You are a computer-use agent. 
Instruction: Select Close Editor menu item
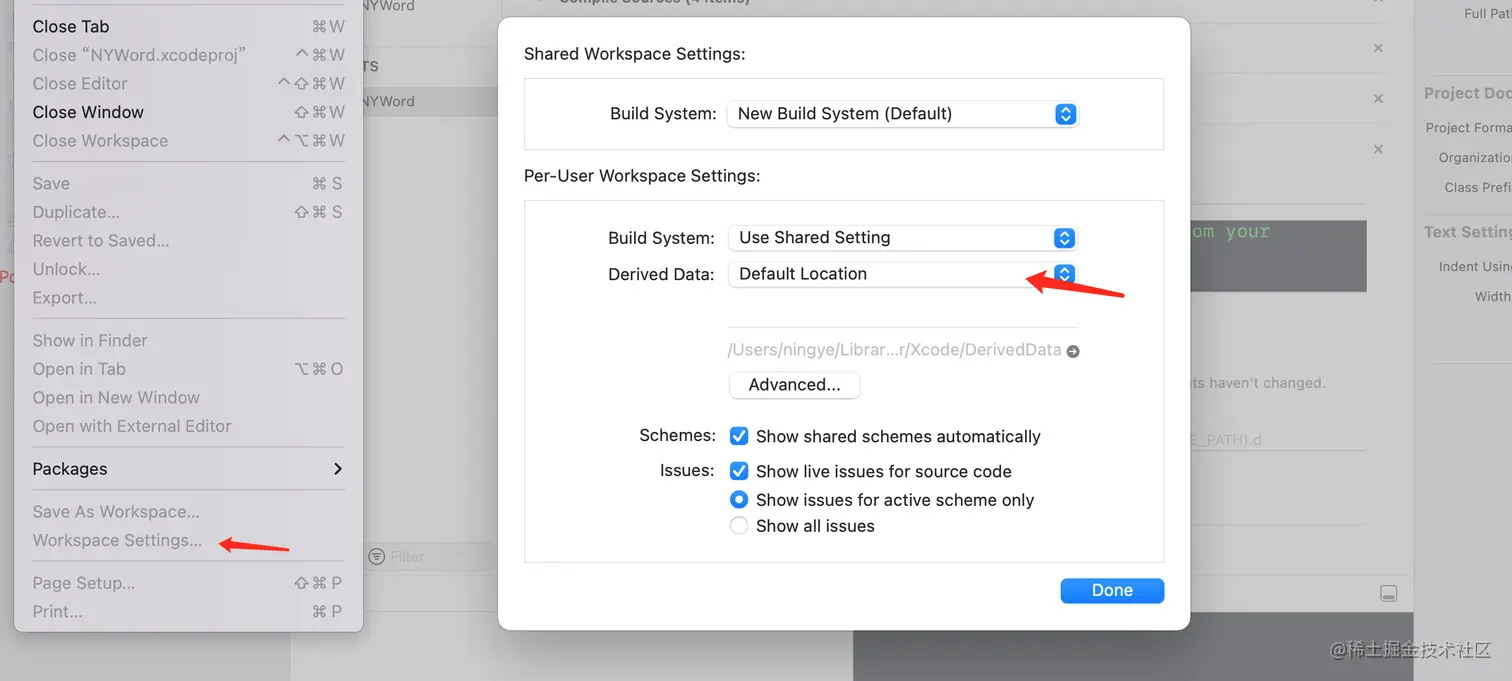point(188,84)
